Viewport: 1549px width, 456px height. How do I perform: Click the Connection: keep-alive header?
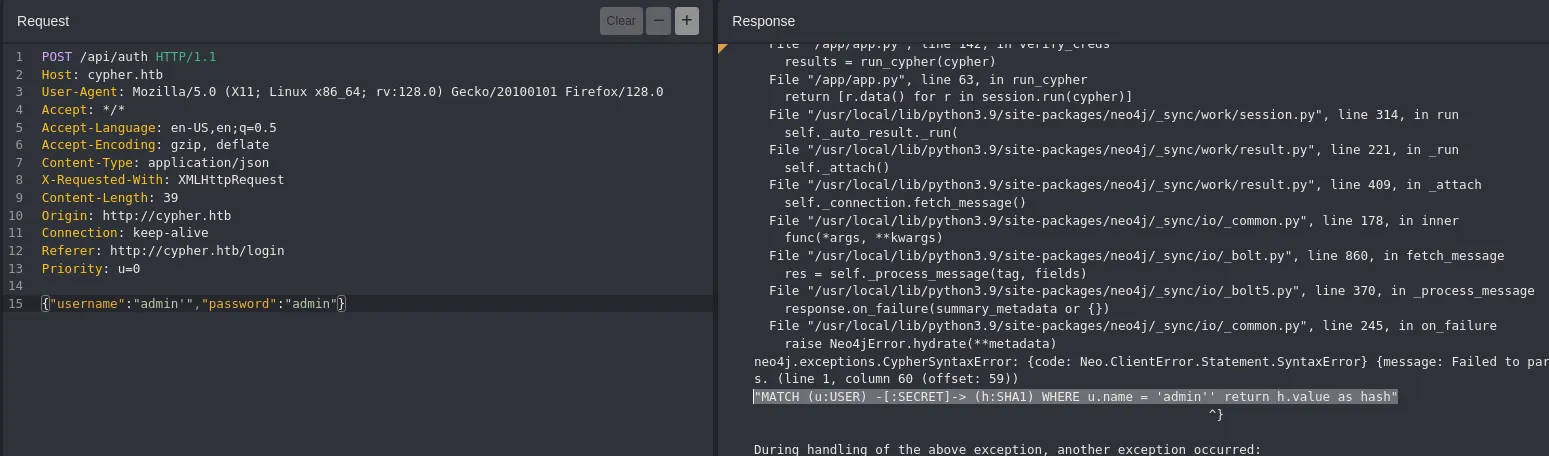pos(124,233)
